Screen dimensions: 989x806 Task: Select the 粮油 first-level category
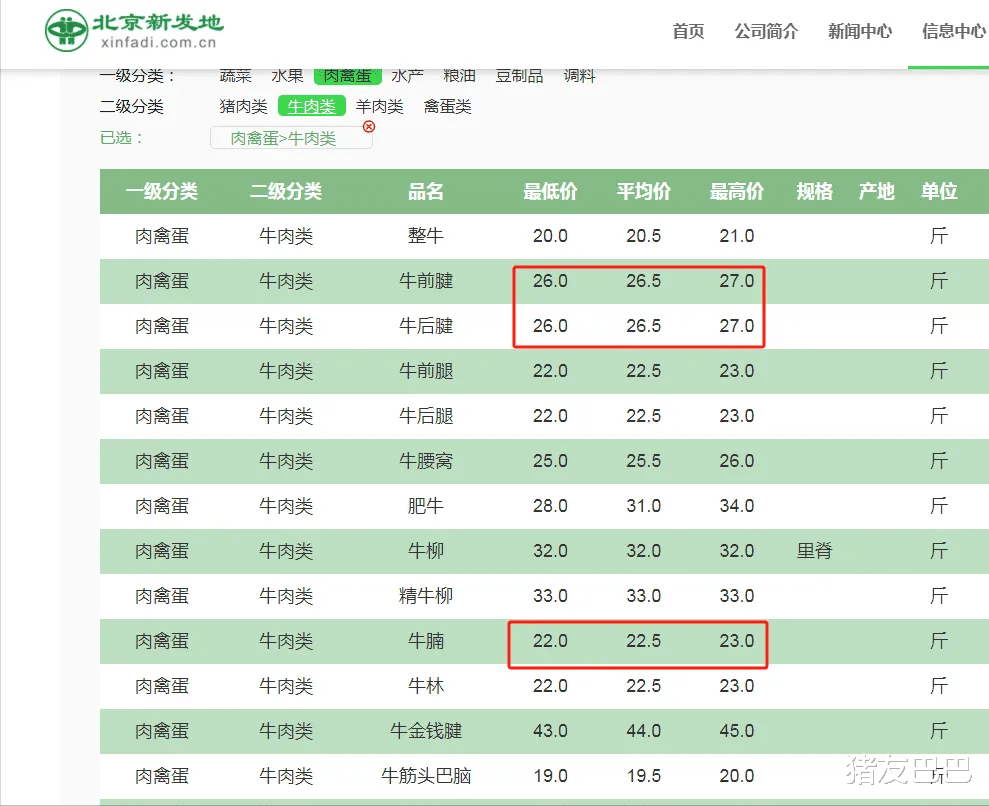pos(459,76)
